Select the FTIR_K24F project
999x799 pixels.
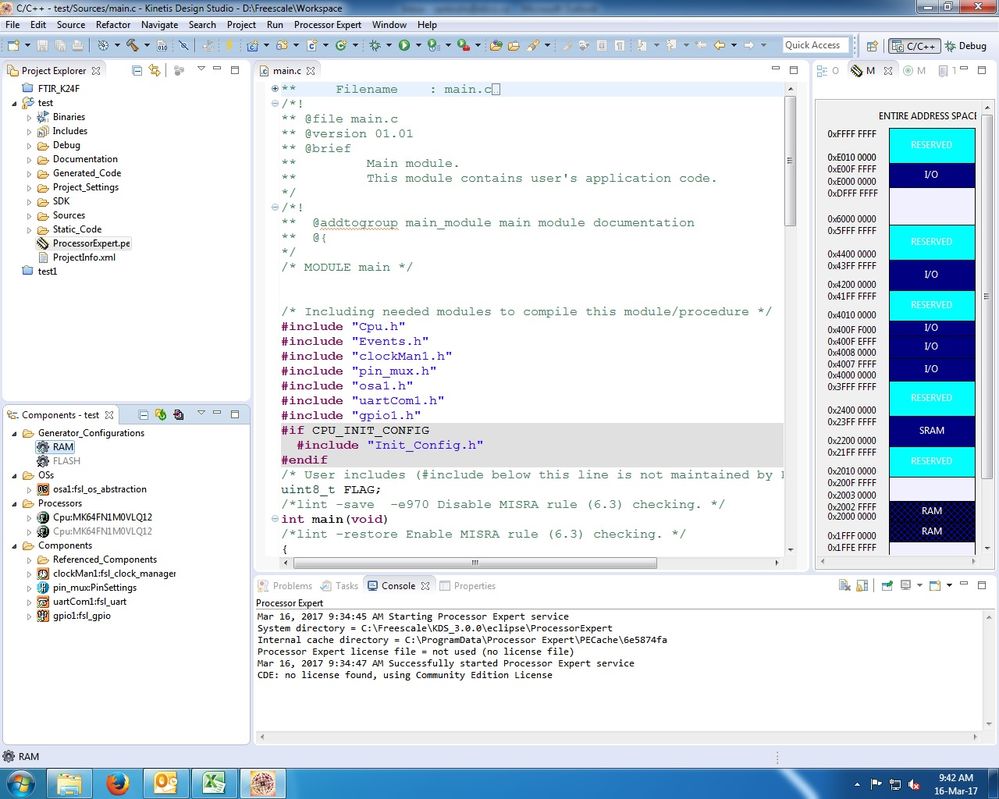coord(51,89)
